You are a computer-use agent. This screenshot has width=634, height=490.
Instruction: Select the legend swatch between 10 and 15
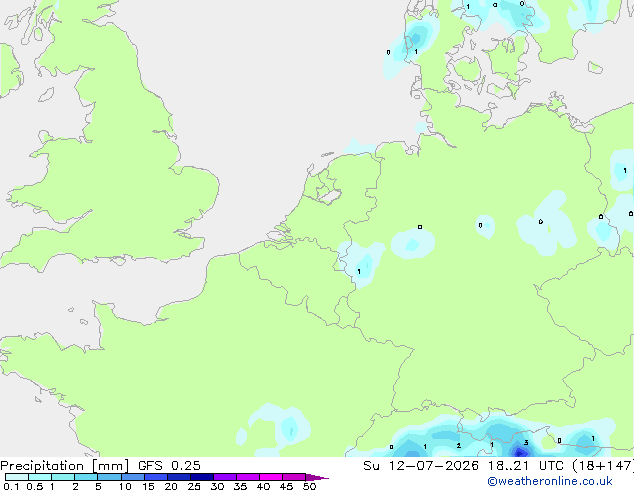click(133, 477)
